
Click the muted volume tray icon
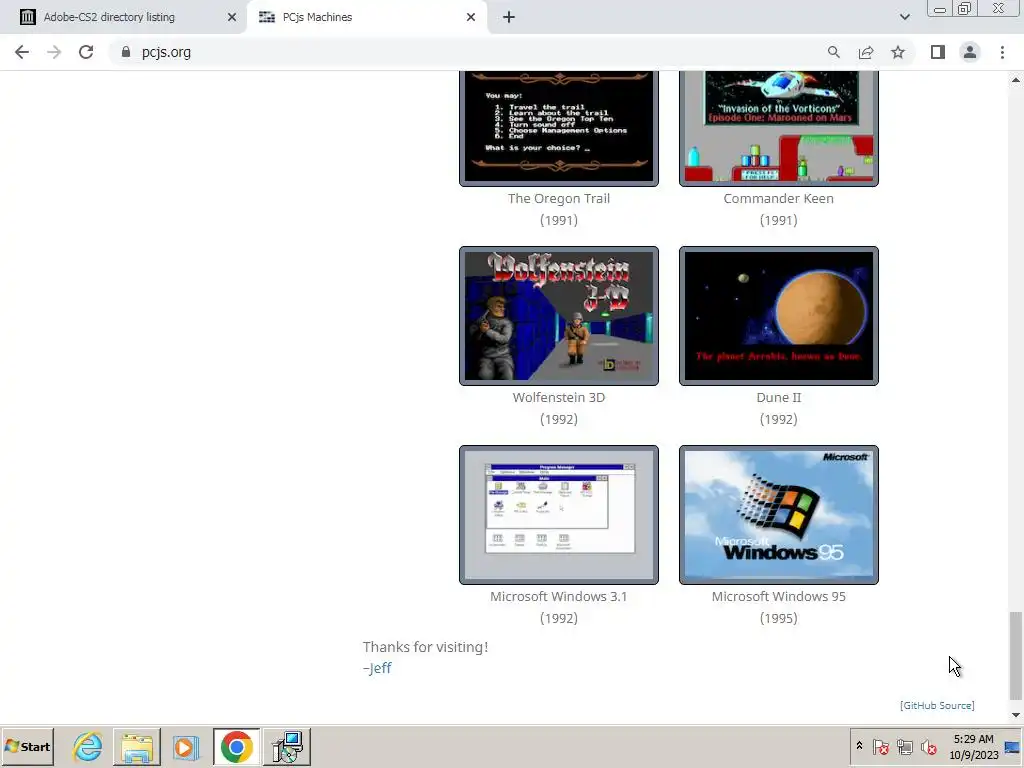pyautogui.click(x=928, y=746)
